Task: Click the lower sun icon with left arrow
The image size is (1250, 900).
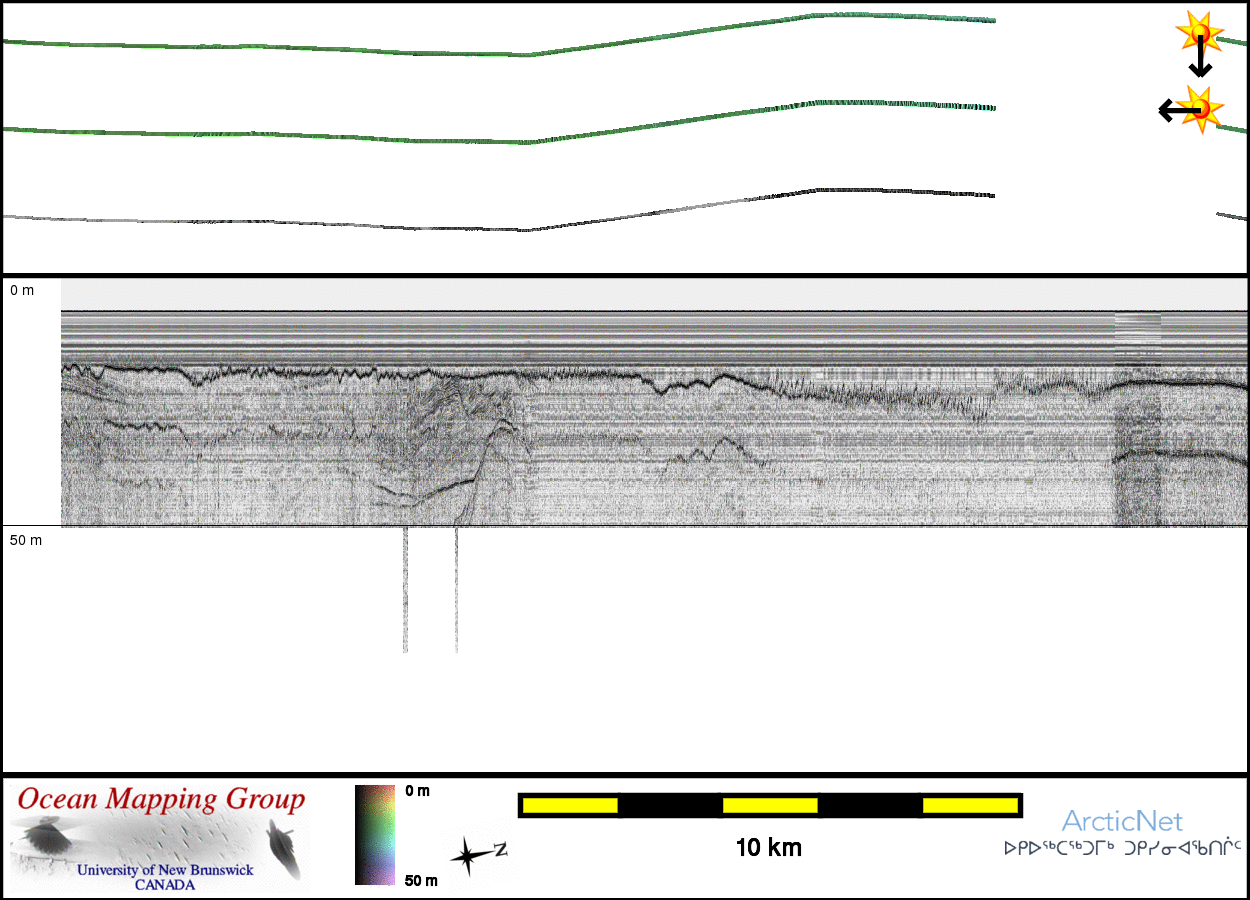Action: point(1199,108)
